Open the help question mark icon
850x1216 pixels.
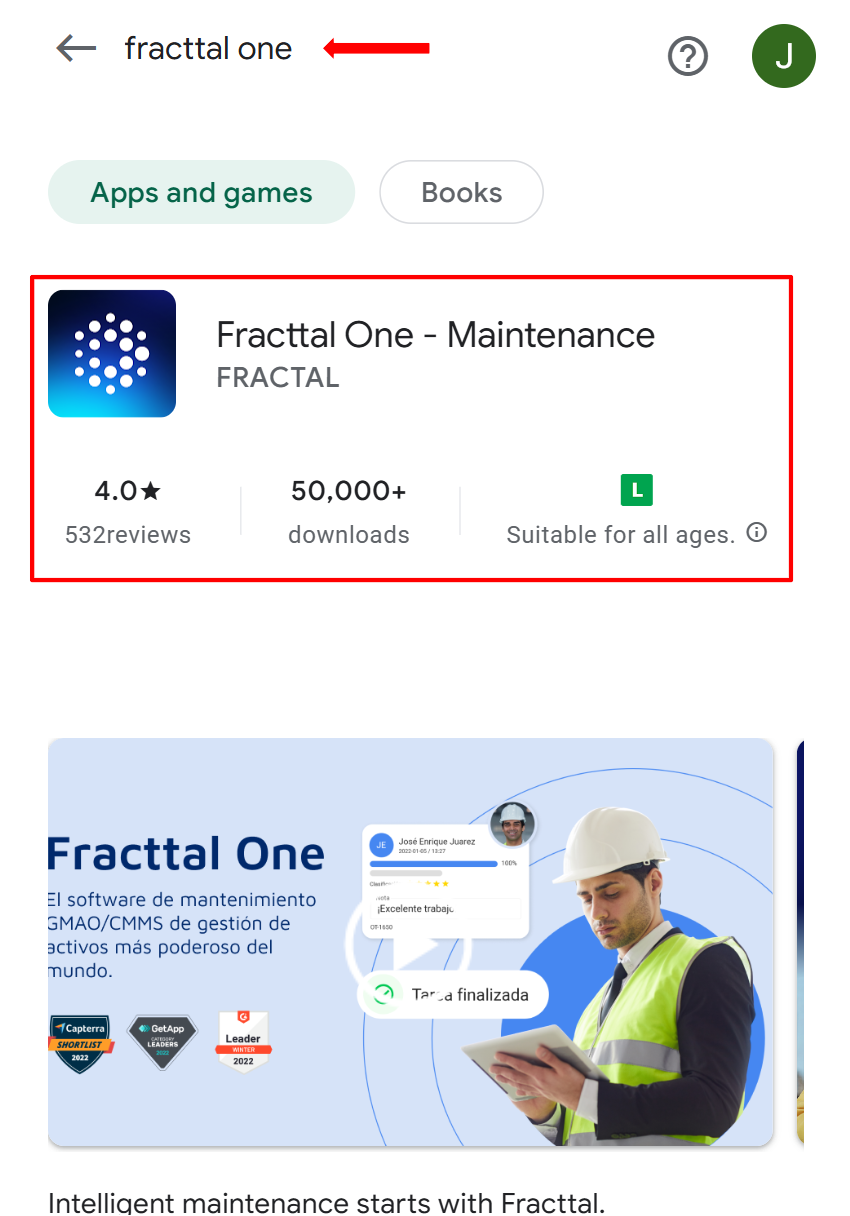[687, 56]
